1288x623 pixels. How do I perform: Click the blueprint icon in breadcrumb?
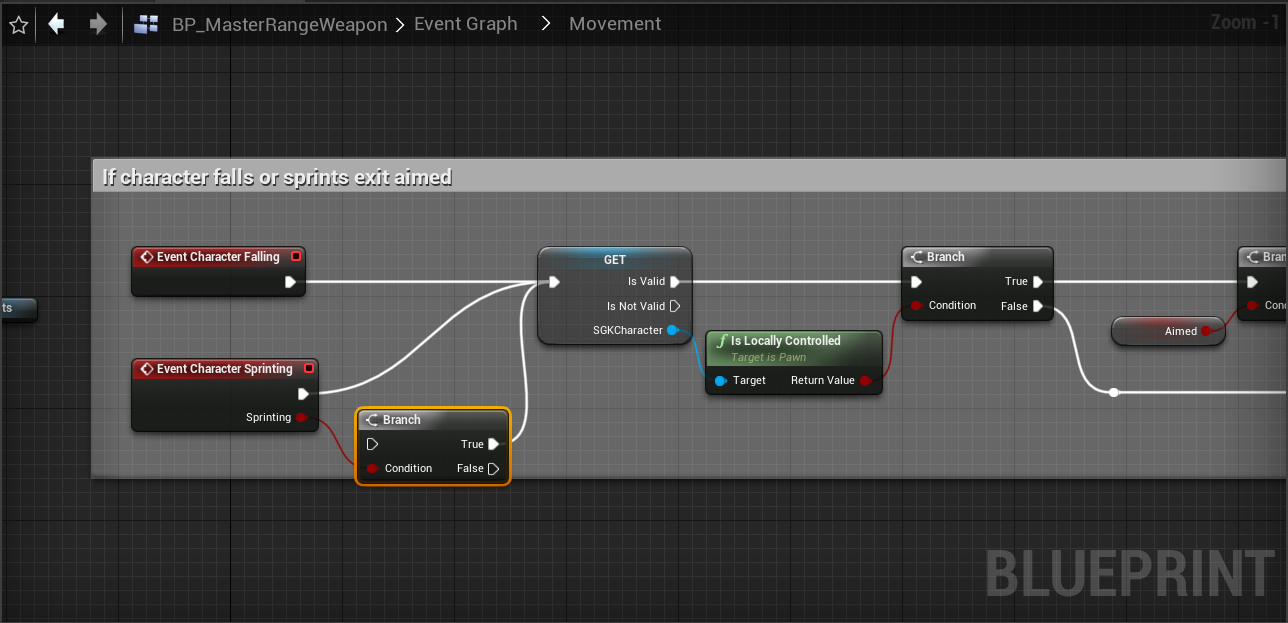click(x=146, y=25)
